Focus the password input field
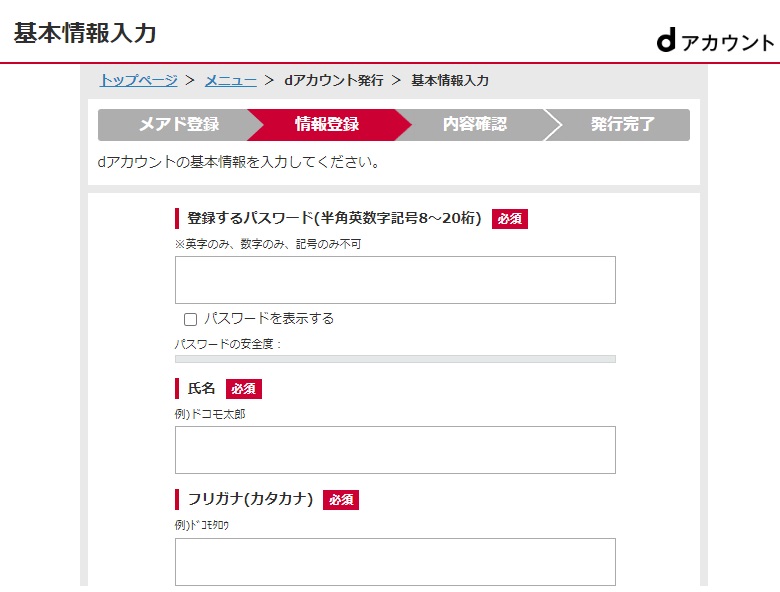The height and width of the screenshot is (592, 780). (395, 280)
